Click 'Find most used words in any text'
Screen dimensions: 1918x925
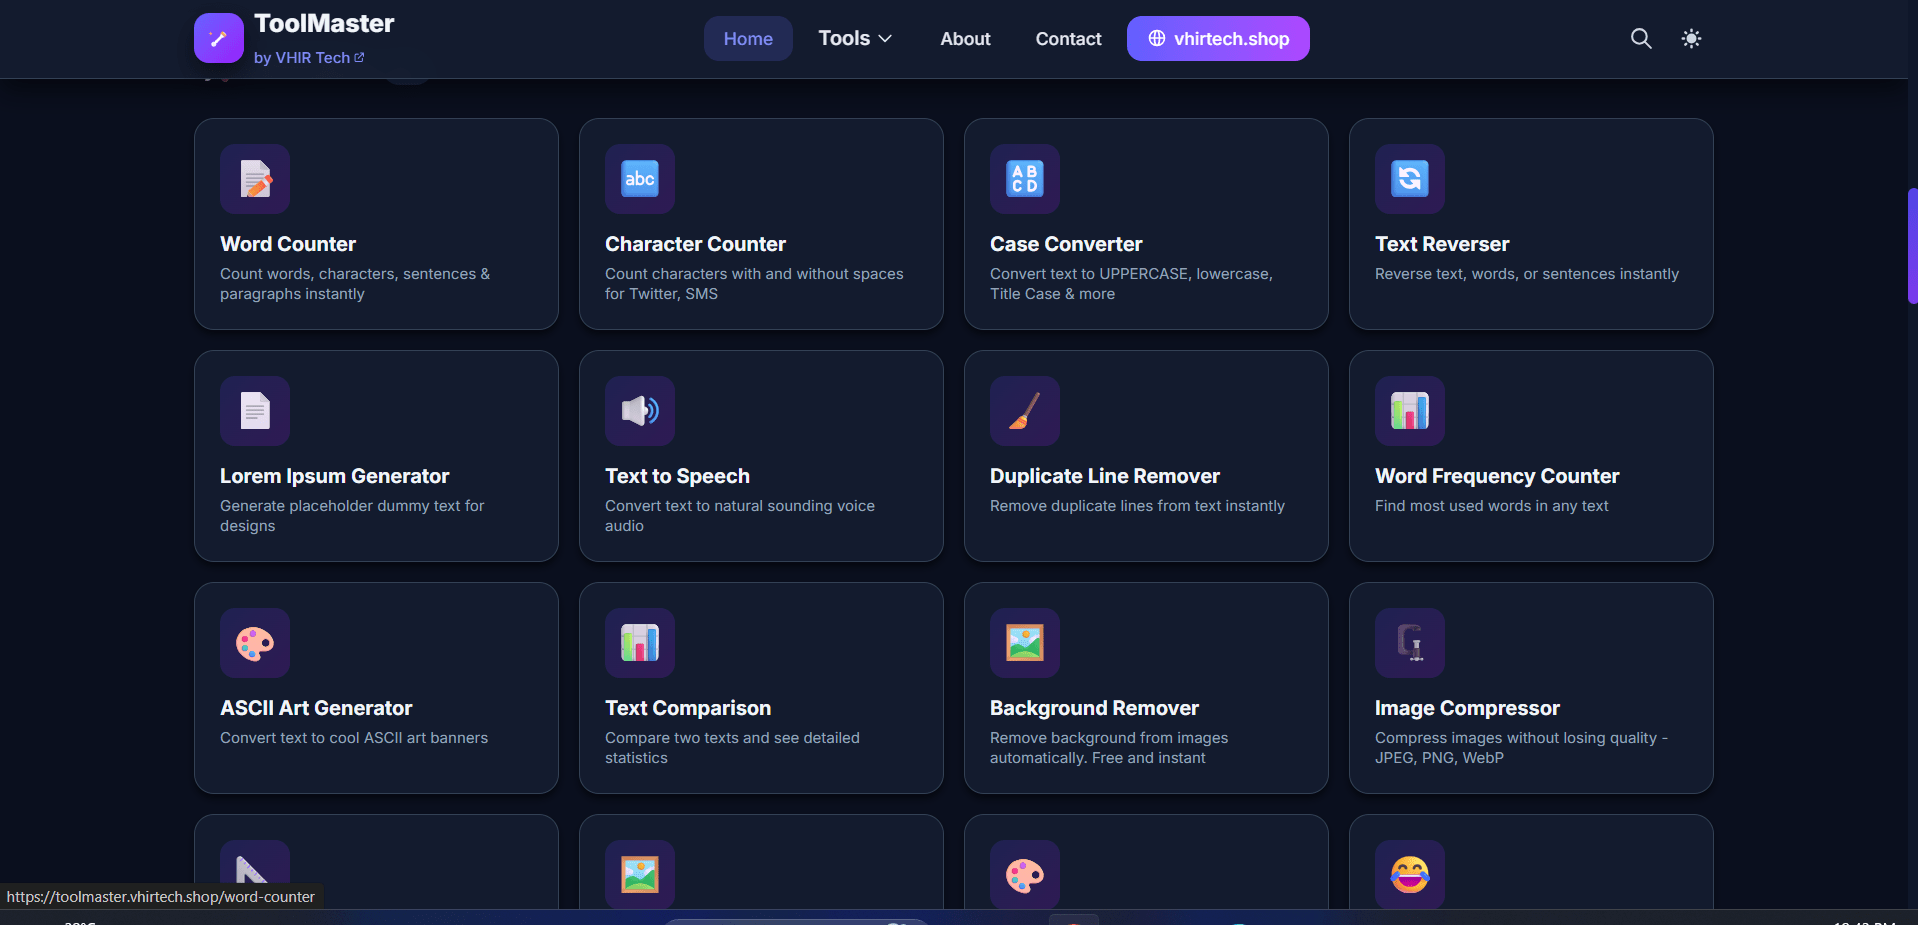1492,506
